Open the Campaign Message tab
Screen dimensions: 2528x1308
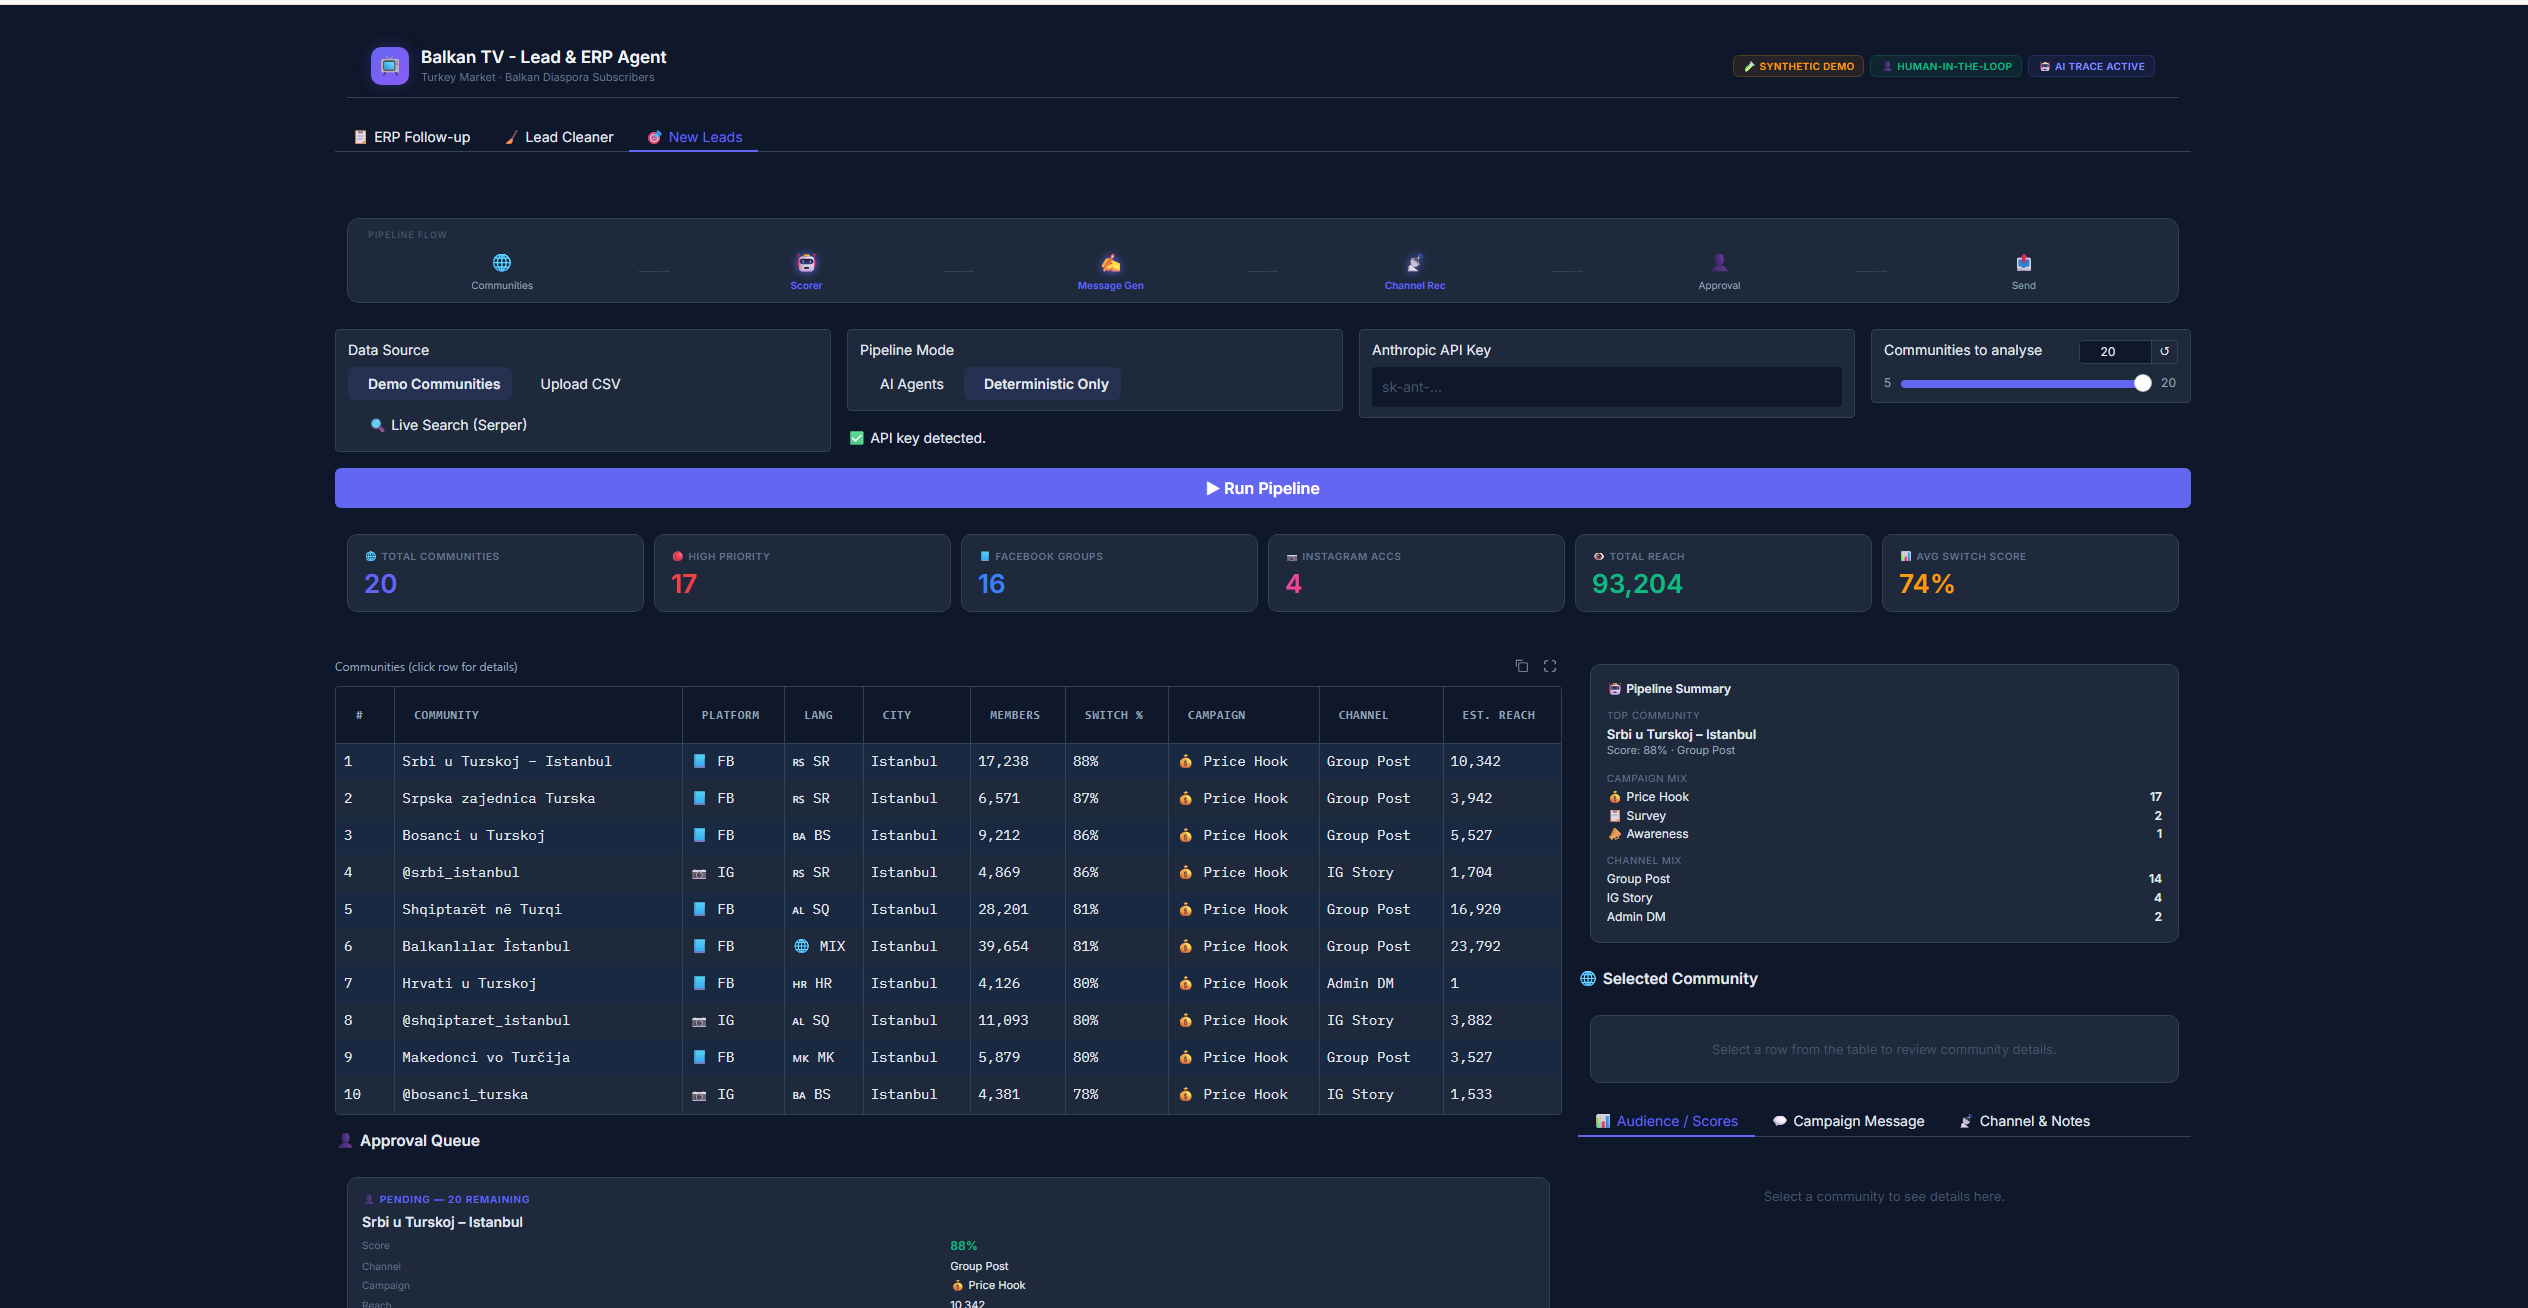[x=1848, y=1121]
